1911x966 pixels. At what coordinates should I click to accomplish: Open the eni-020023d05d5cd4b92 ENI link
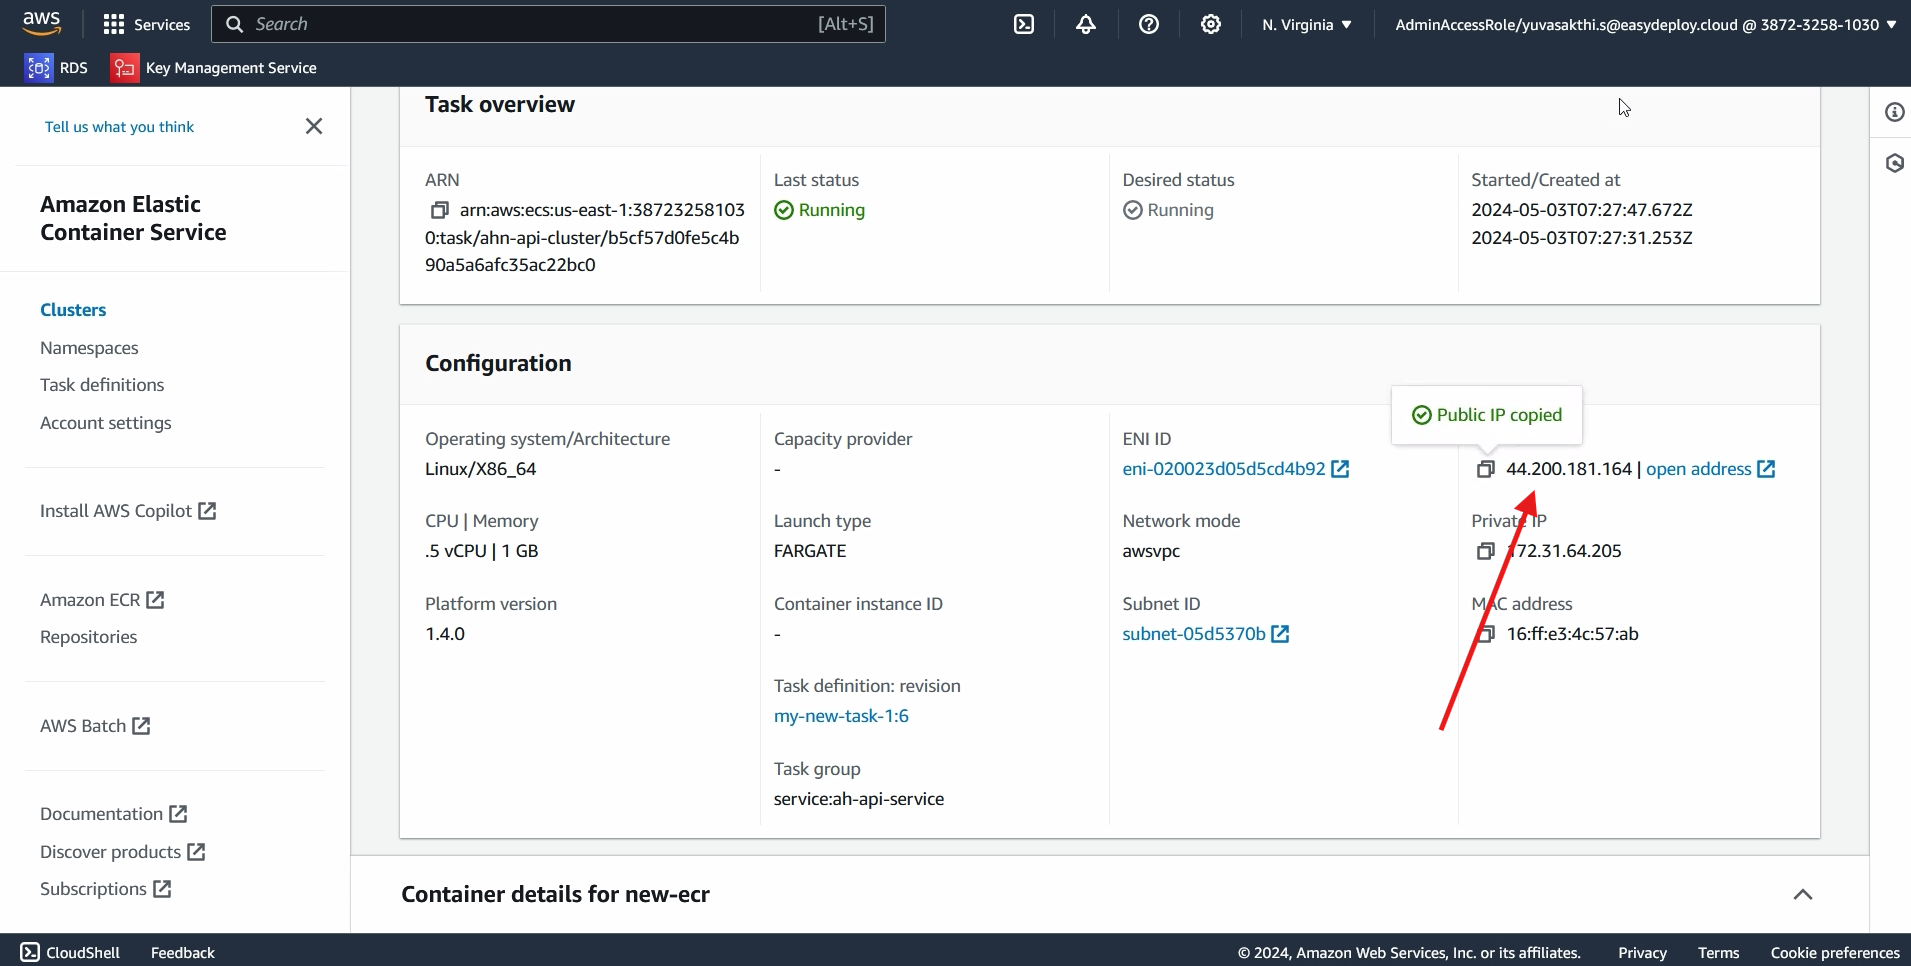(1224, 469)
